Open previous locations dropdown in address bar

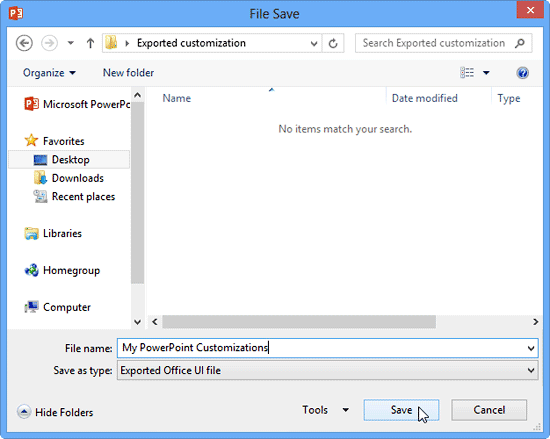click(x=314, y=43)
